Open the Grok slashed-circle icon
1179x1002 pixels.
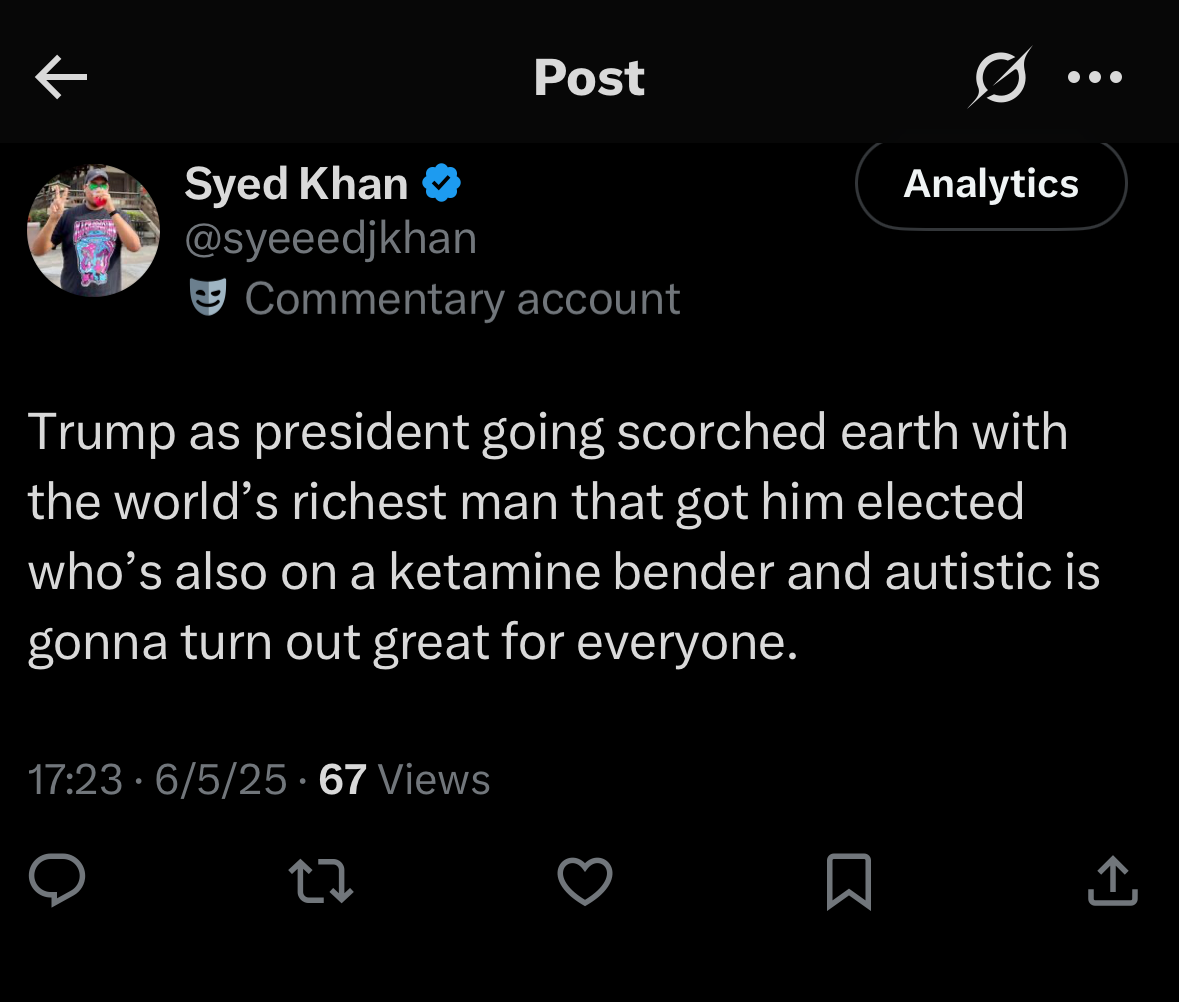998,77
